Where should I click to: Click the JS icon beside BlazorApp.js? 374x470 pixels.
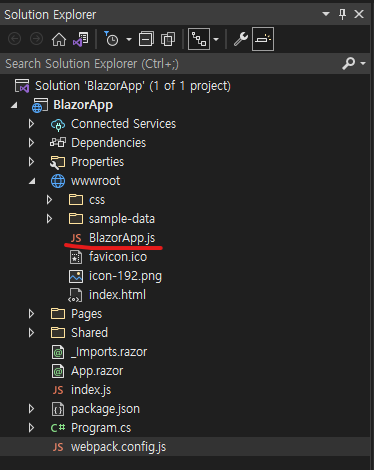pos(76,238)
